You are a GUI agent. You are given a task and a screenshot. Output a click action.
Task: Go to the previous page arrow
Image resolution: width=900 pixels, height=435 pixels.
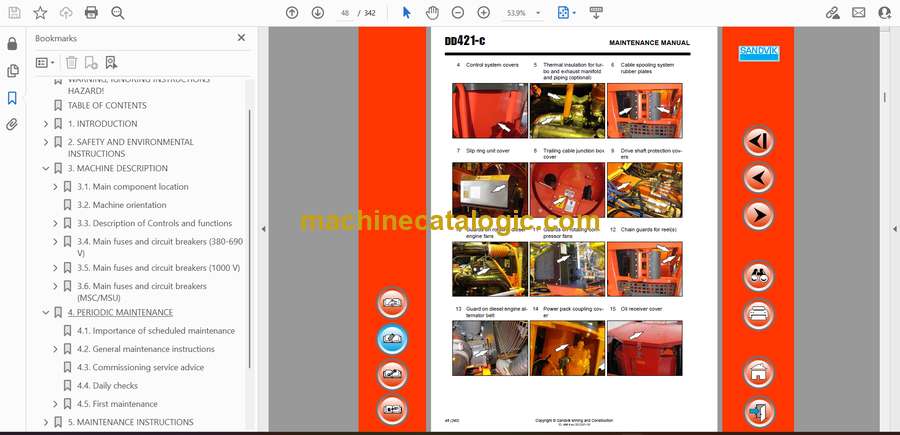pyautogui.click(x=292, y=13)
